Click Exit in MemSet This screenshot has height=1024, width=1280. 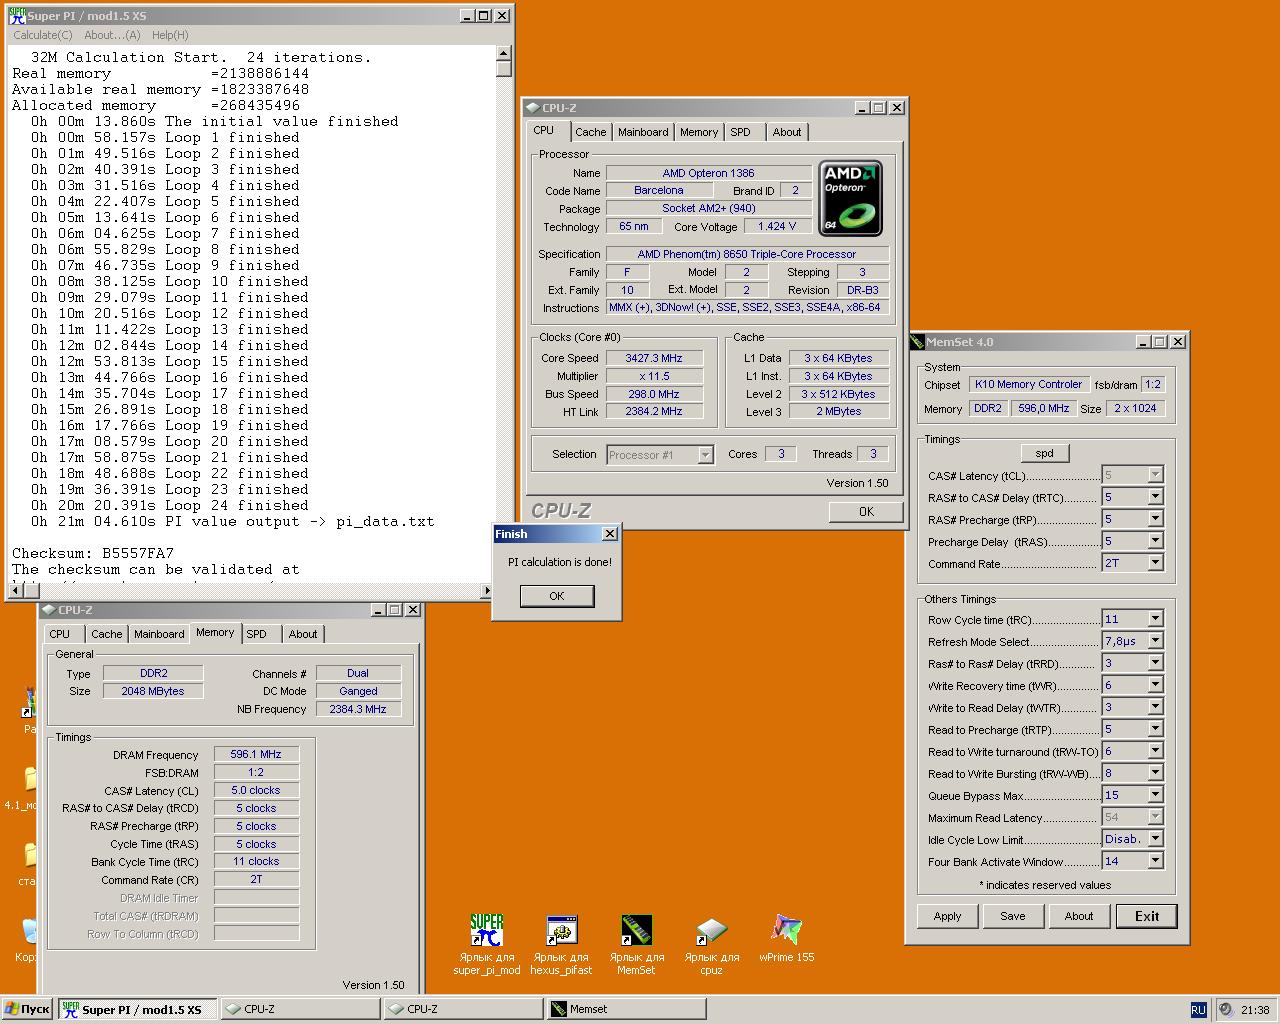(1147, 916)
